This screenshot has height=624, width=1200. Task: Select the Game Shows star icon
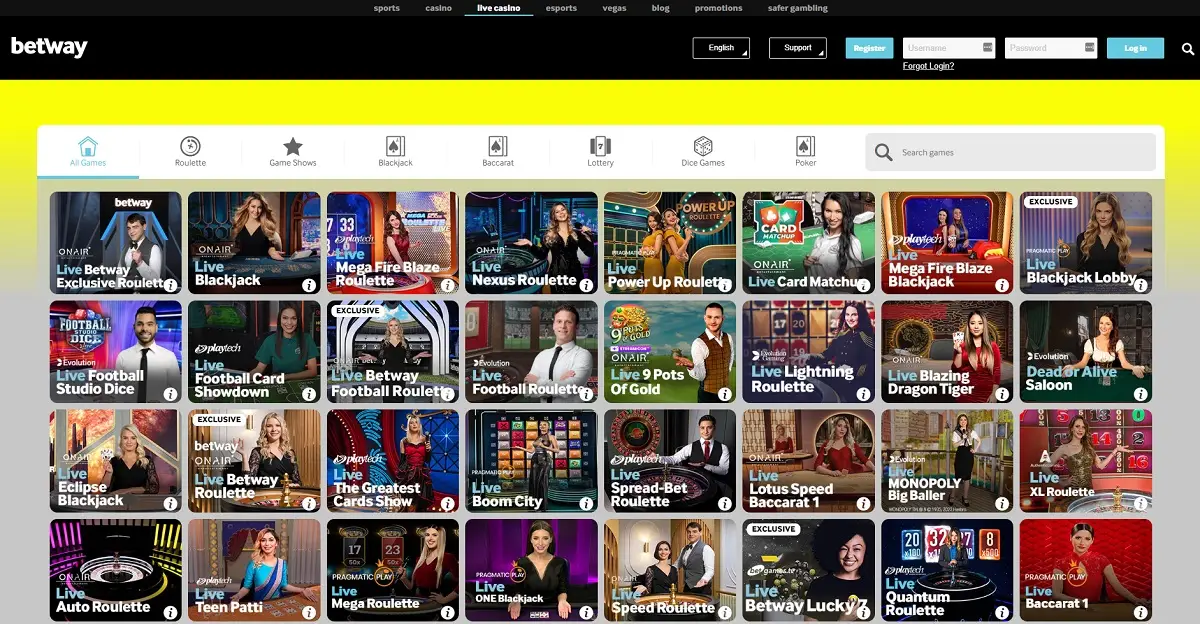(293, 146)
